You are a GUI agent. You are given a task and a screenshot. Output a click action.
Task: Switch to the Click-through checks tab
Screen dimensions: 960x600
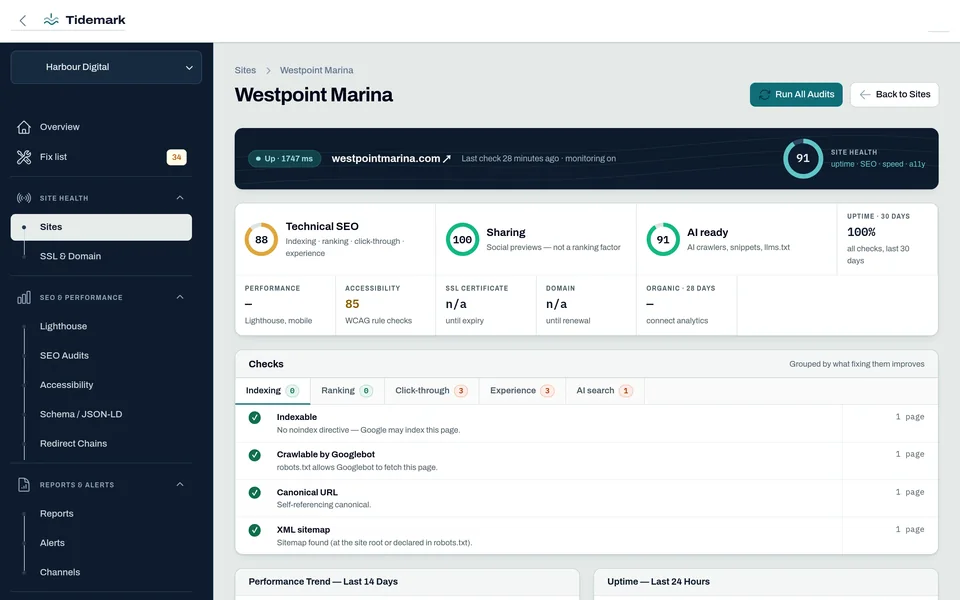pos(431,391)
